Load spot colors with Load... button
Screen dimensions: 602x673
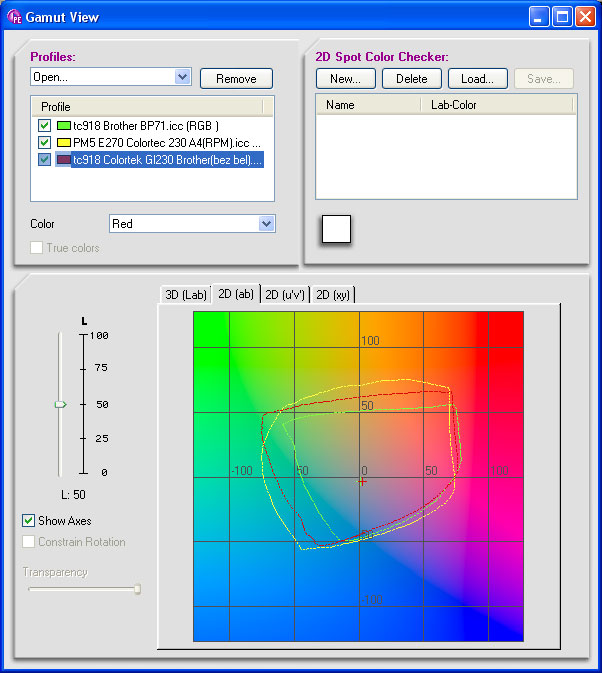pos(478,79)
